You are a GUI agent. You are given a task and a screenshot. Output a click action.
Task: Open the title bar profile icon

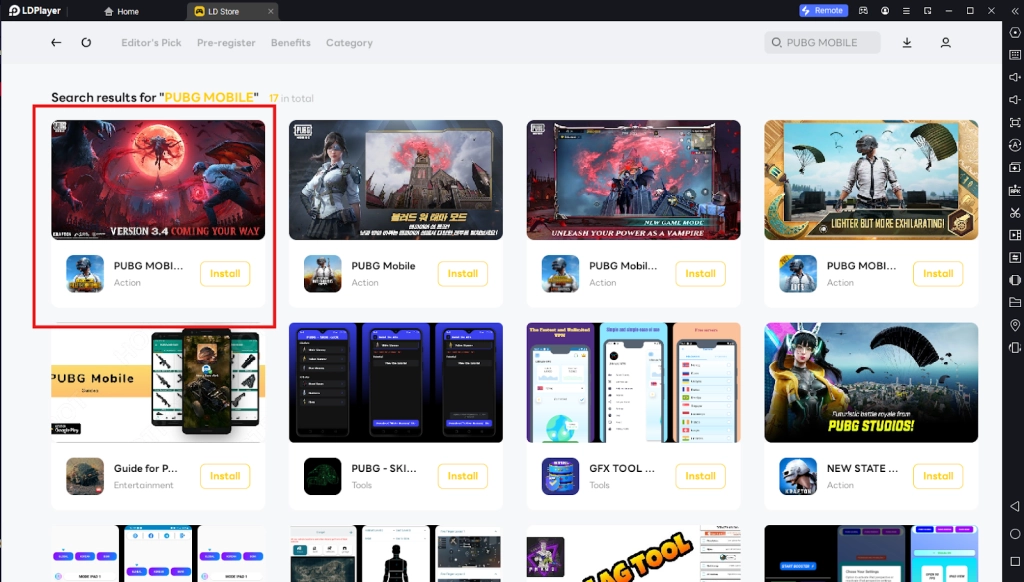(x=885, y=10)
